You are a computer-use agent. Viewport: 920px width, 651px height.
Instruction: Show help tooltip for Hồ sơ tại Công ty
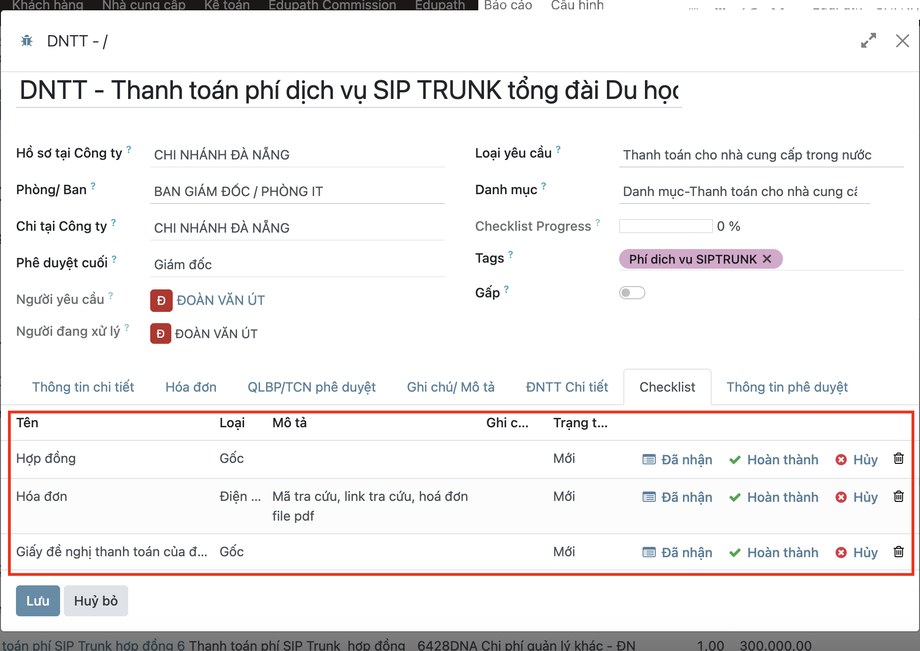tap(129, 149)
